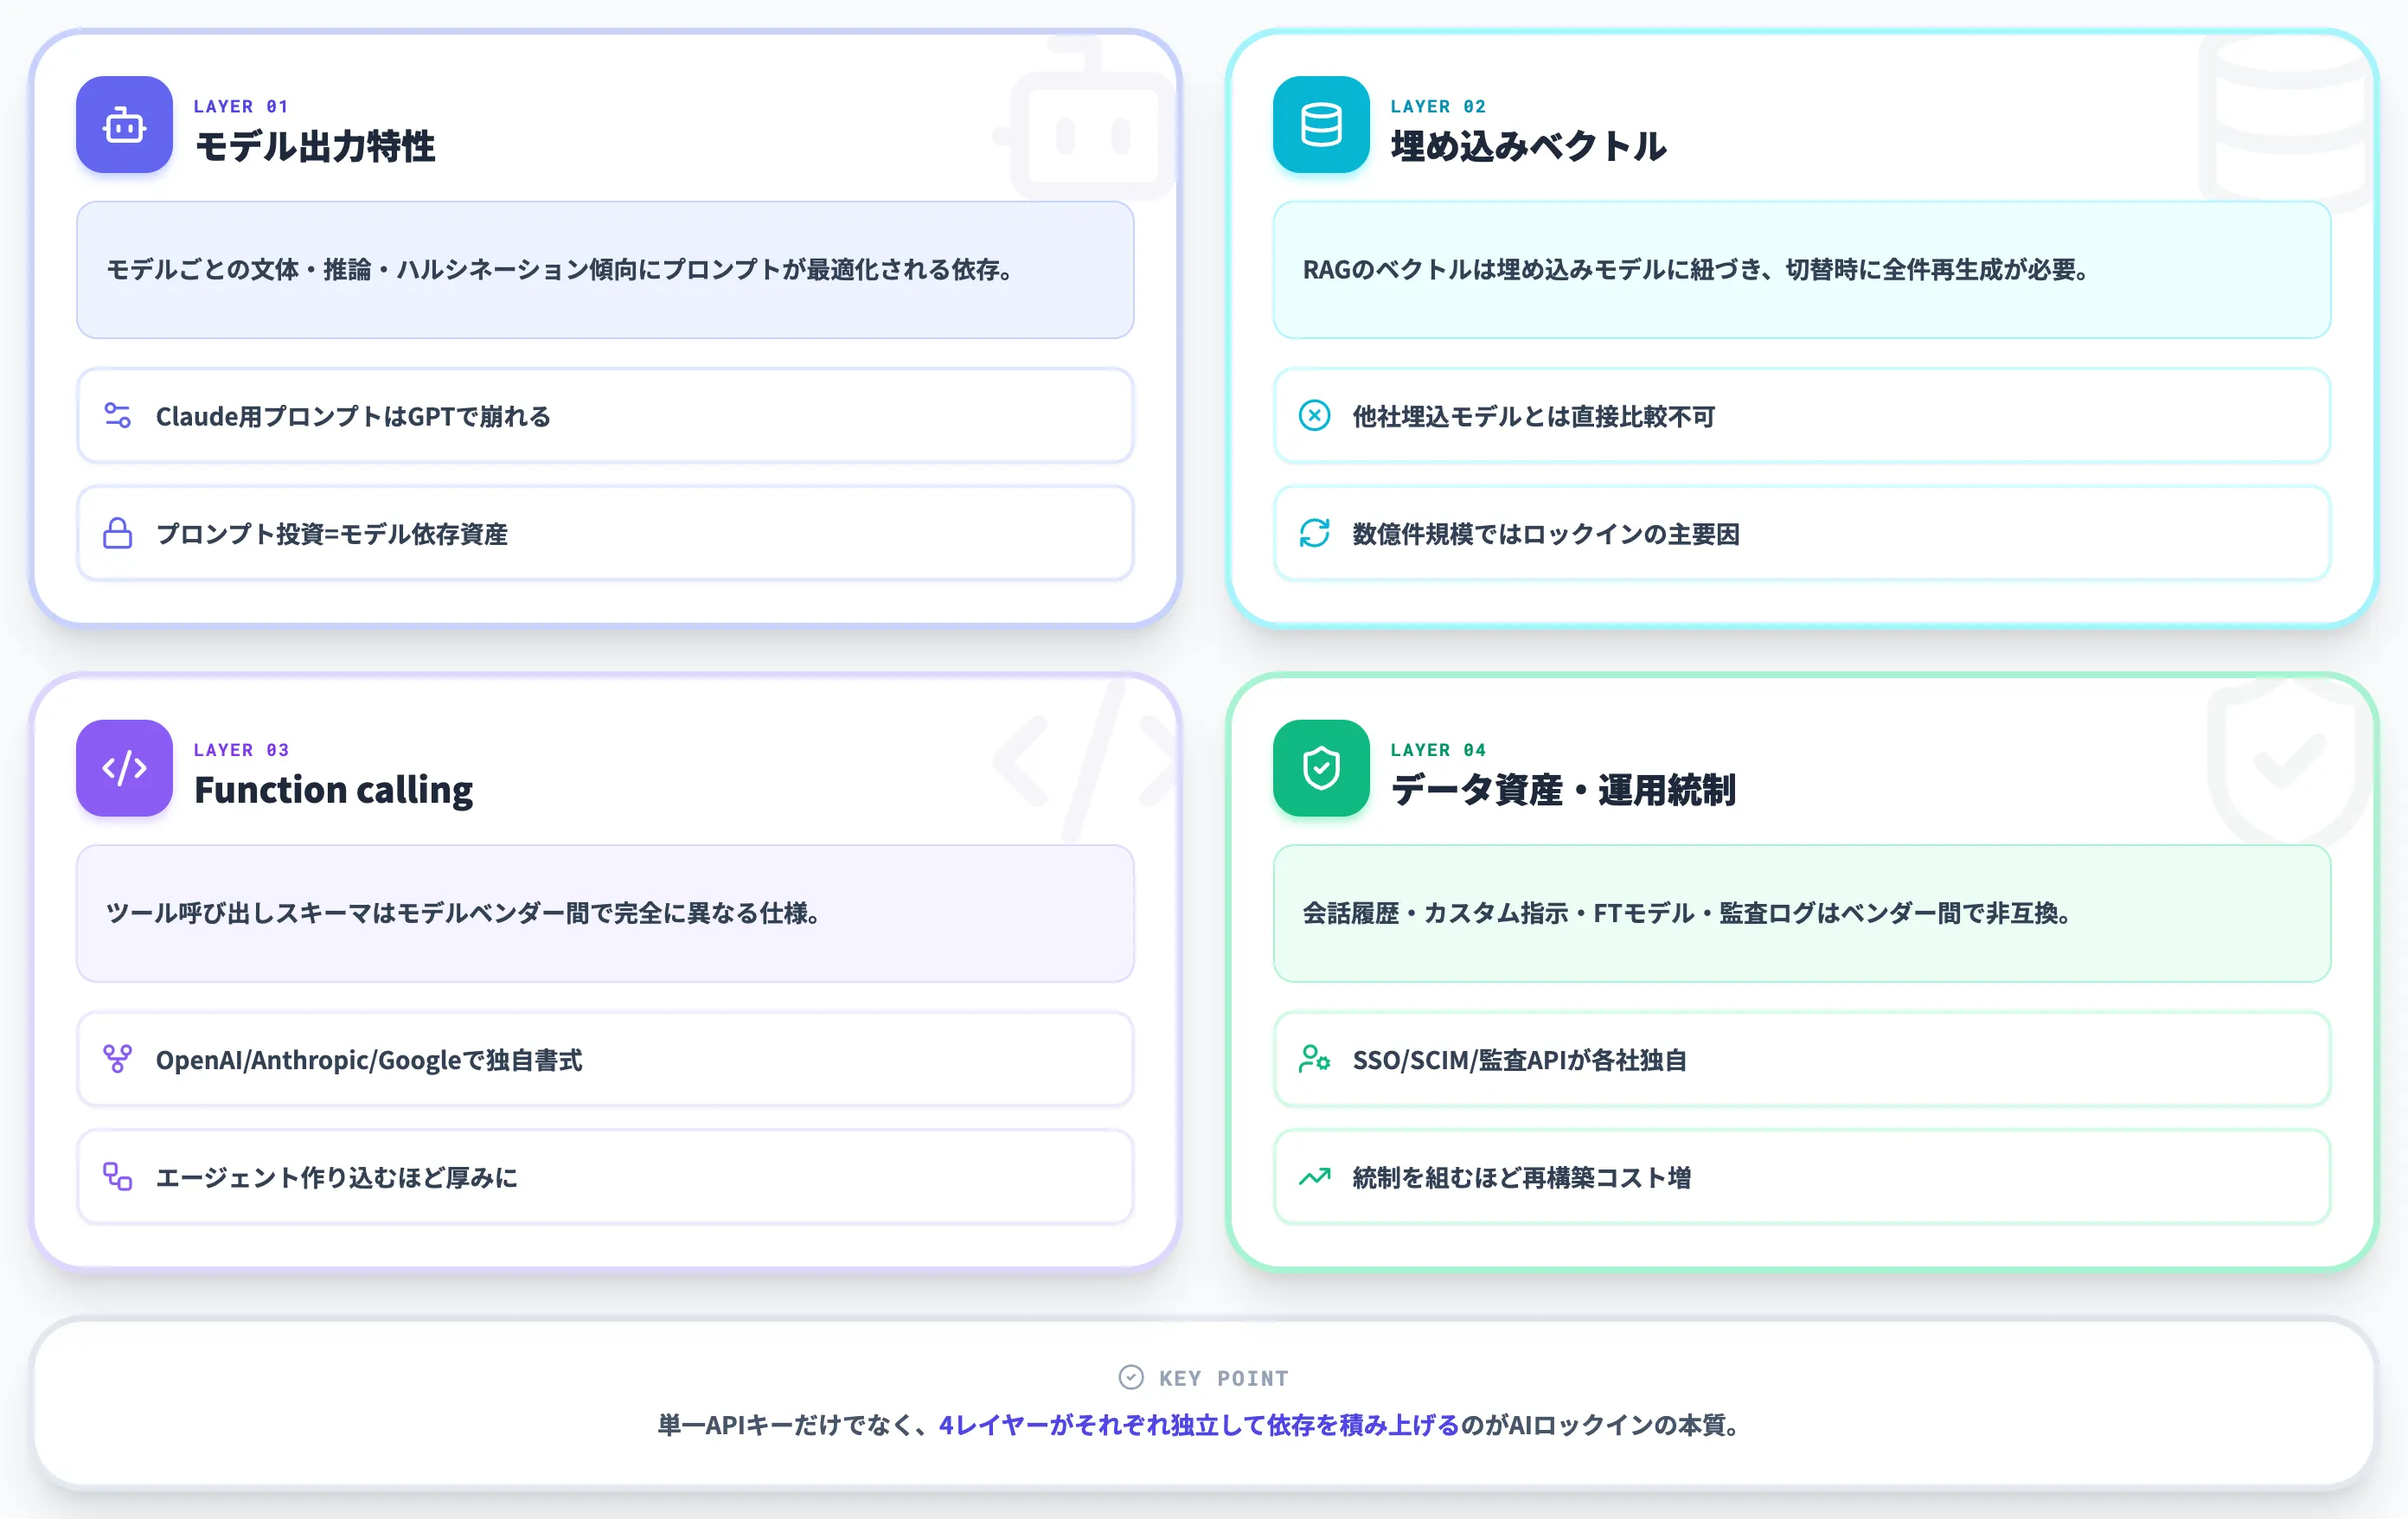
Task: Select the プロンプト投資=モデル依存資産 text
Action: click(332, 534)
